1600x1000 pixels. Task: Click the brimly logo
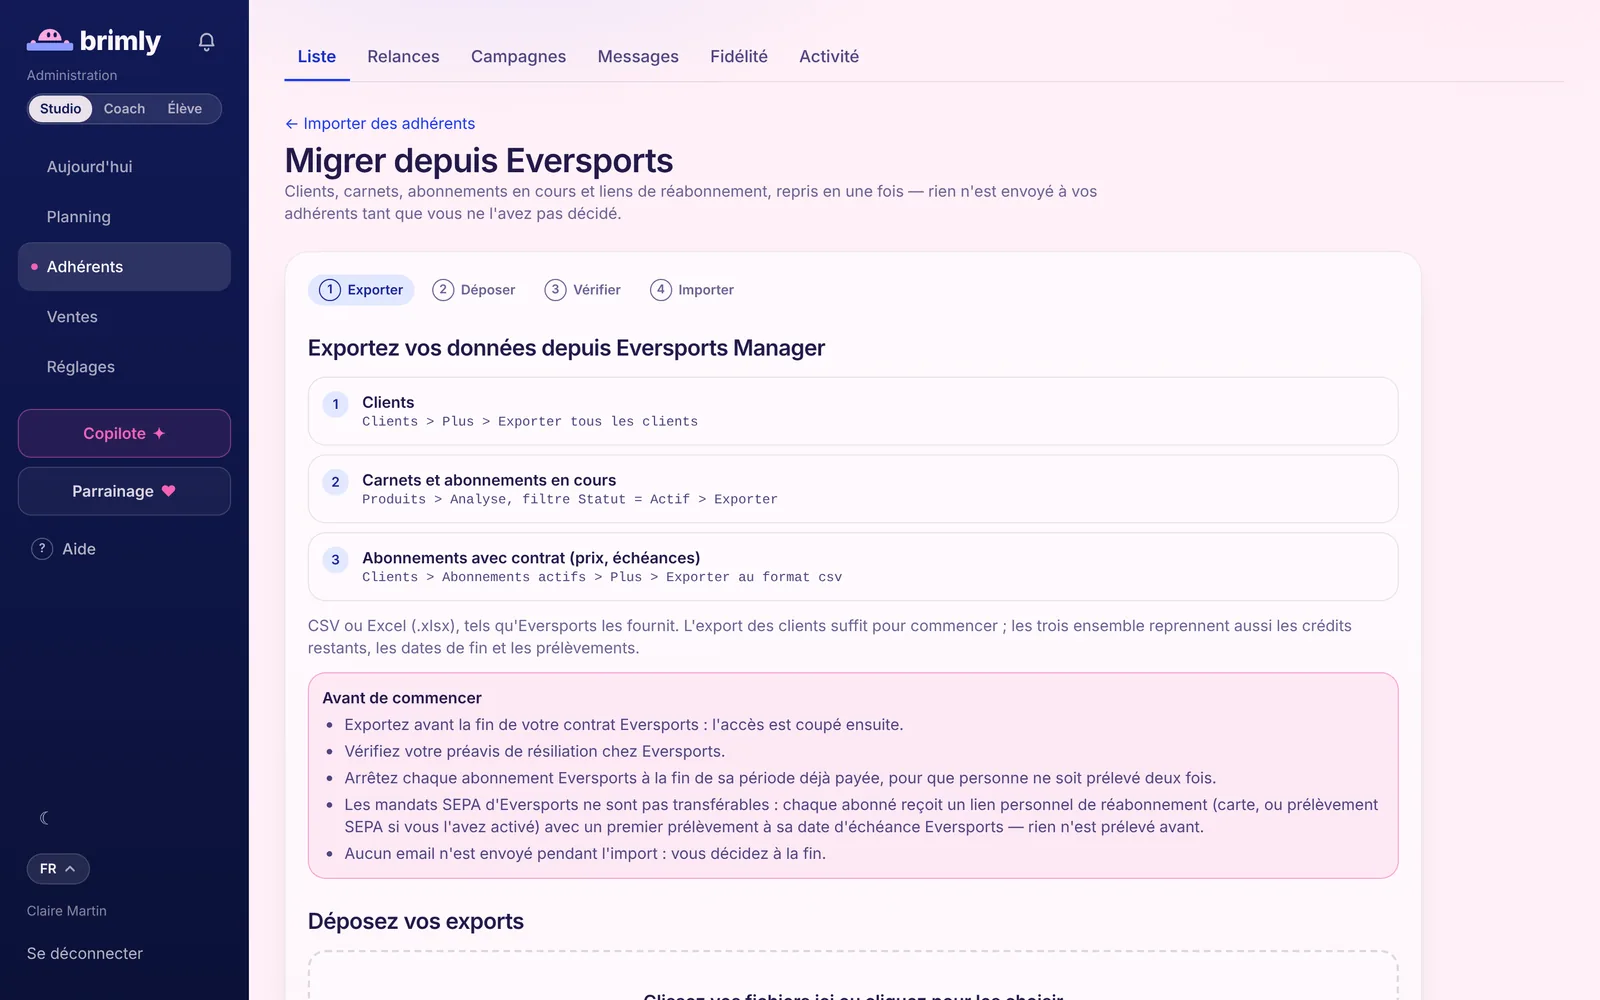[93, 41]
